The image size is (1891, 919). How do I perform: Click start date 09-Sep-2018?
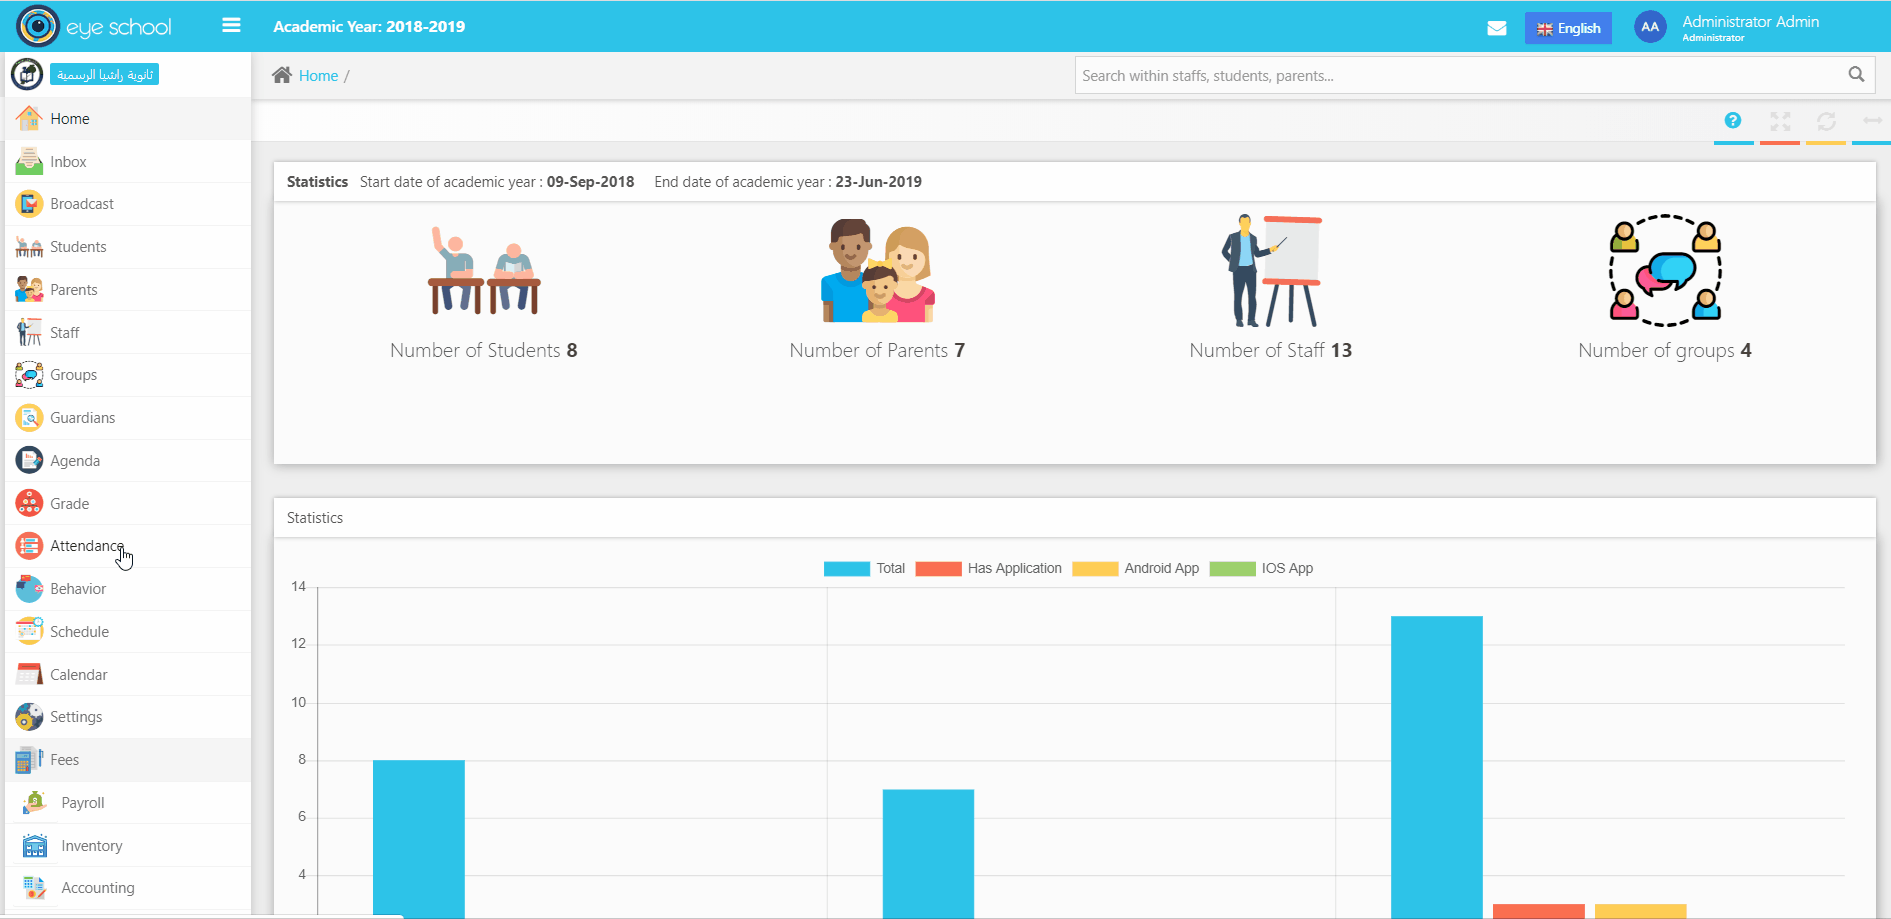[x=590, y=182]
